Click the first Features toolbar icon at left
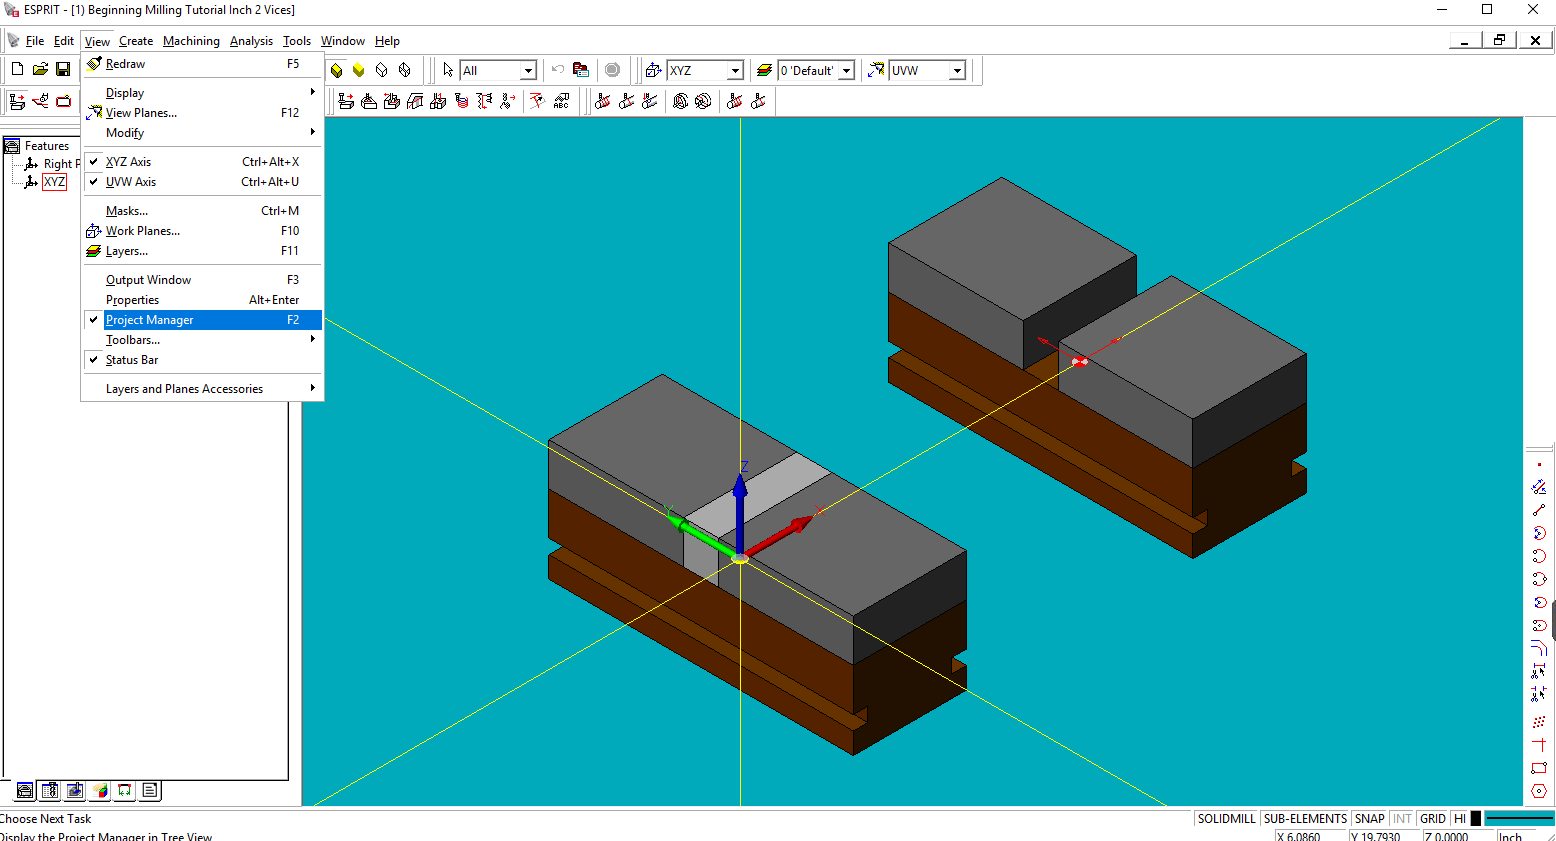The height and width of the screenshot is (841, 1556). tap(17, 101)
